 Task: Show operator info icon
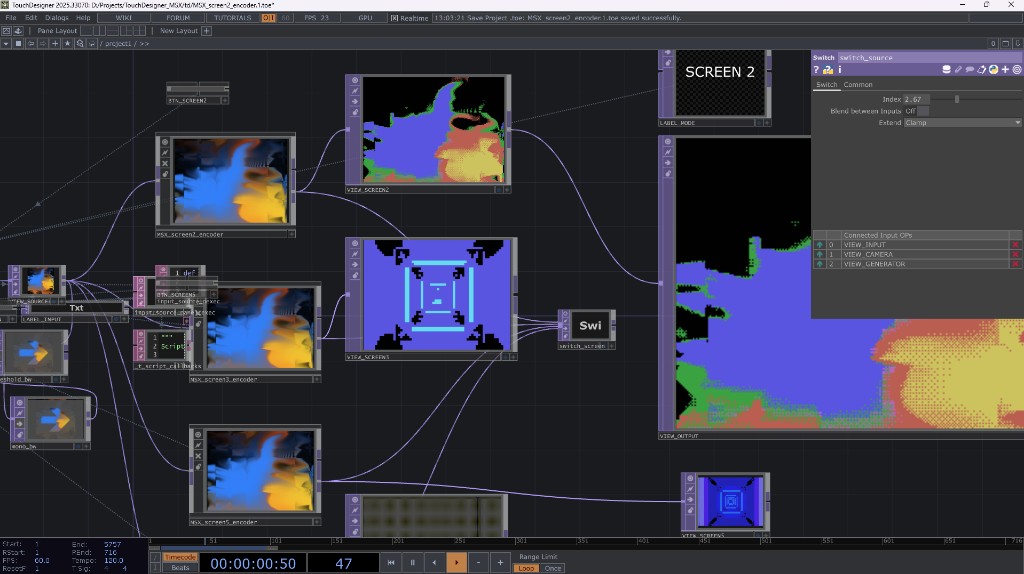point(840,70)
